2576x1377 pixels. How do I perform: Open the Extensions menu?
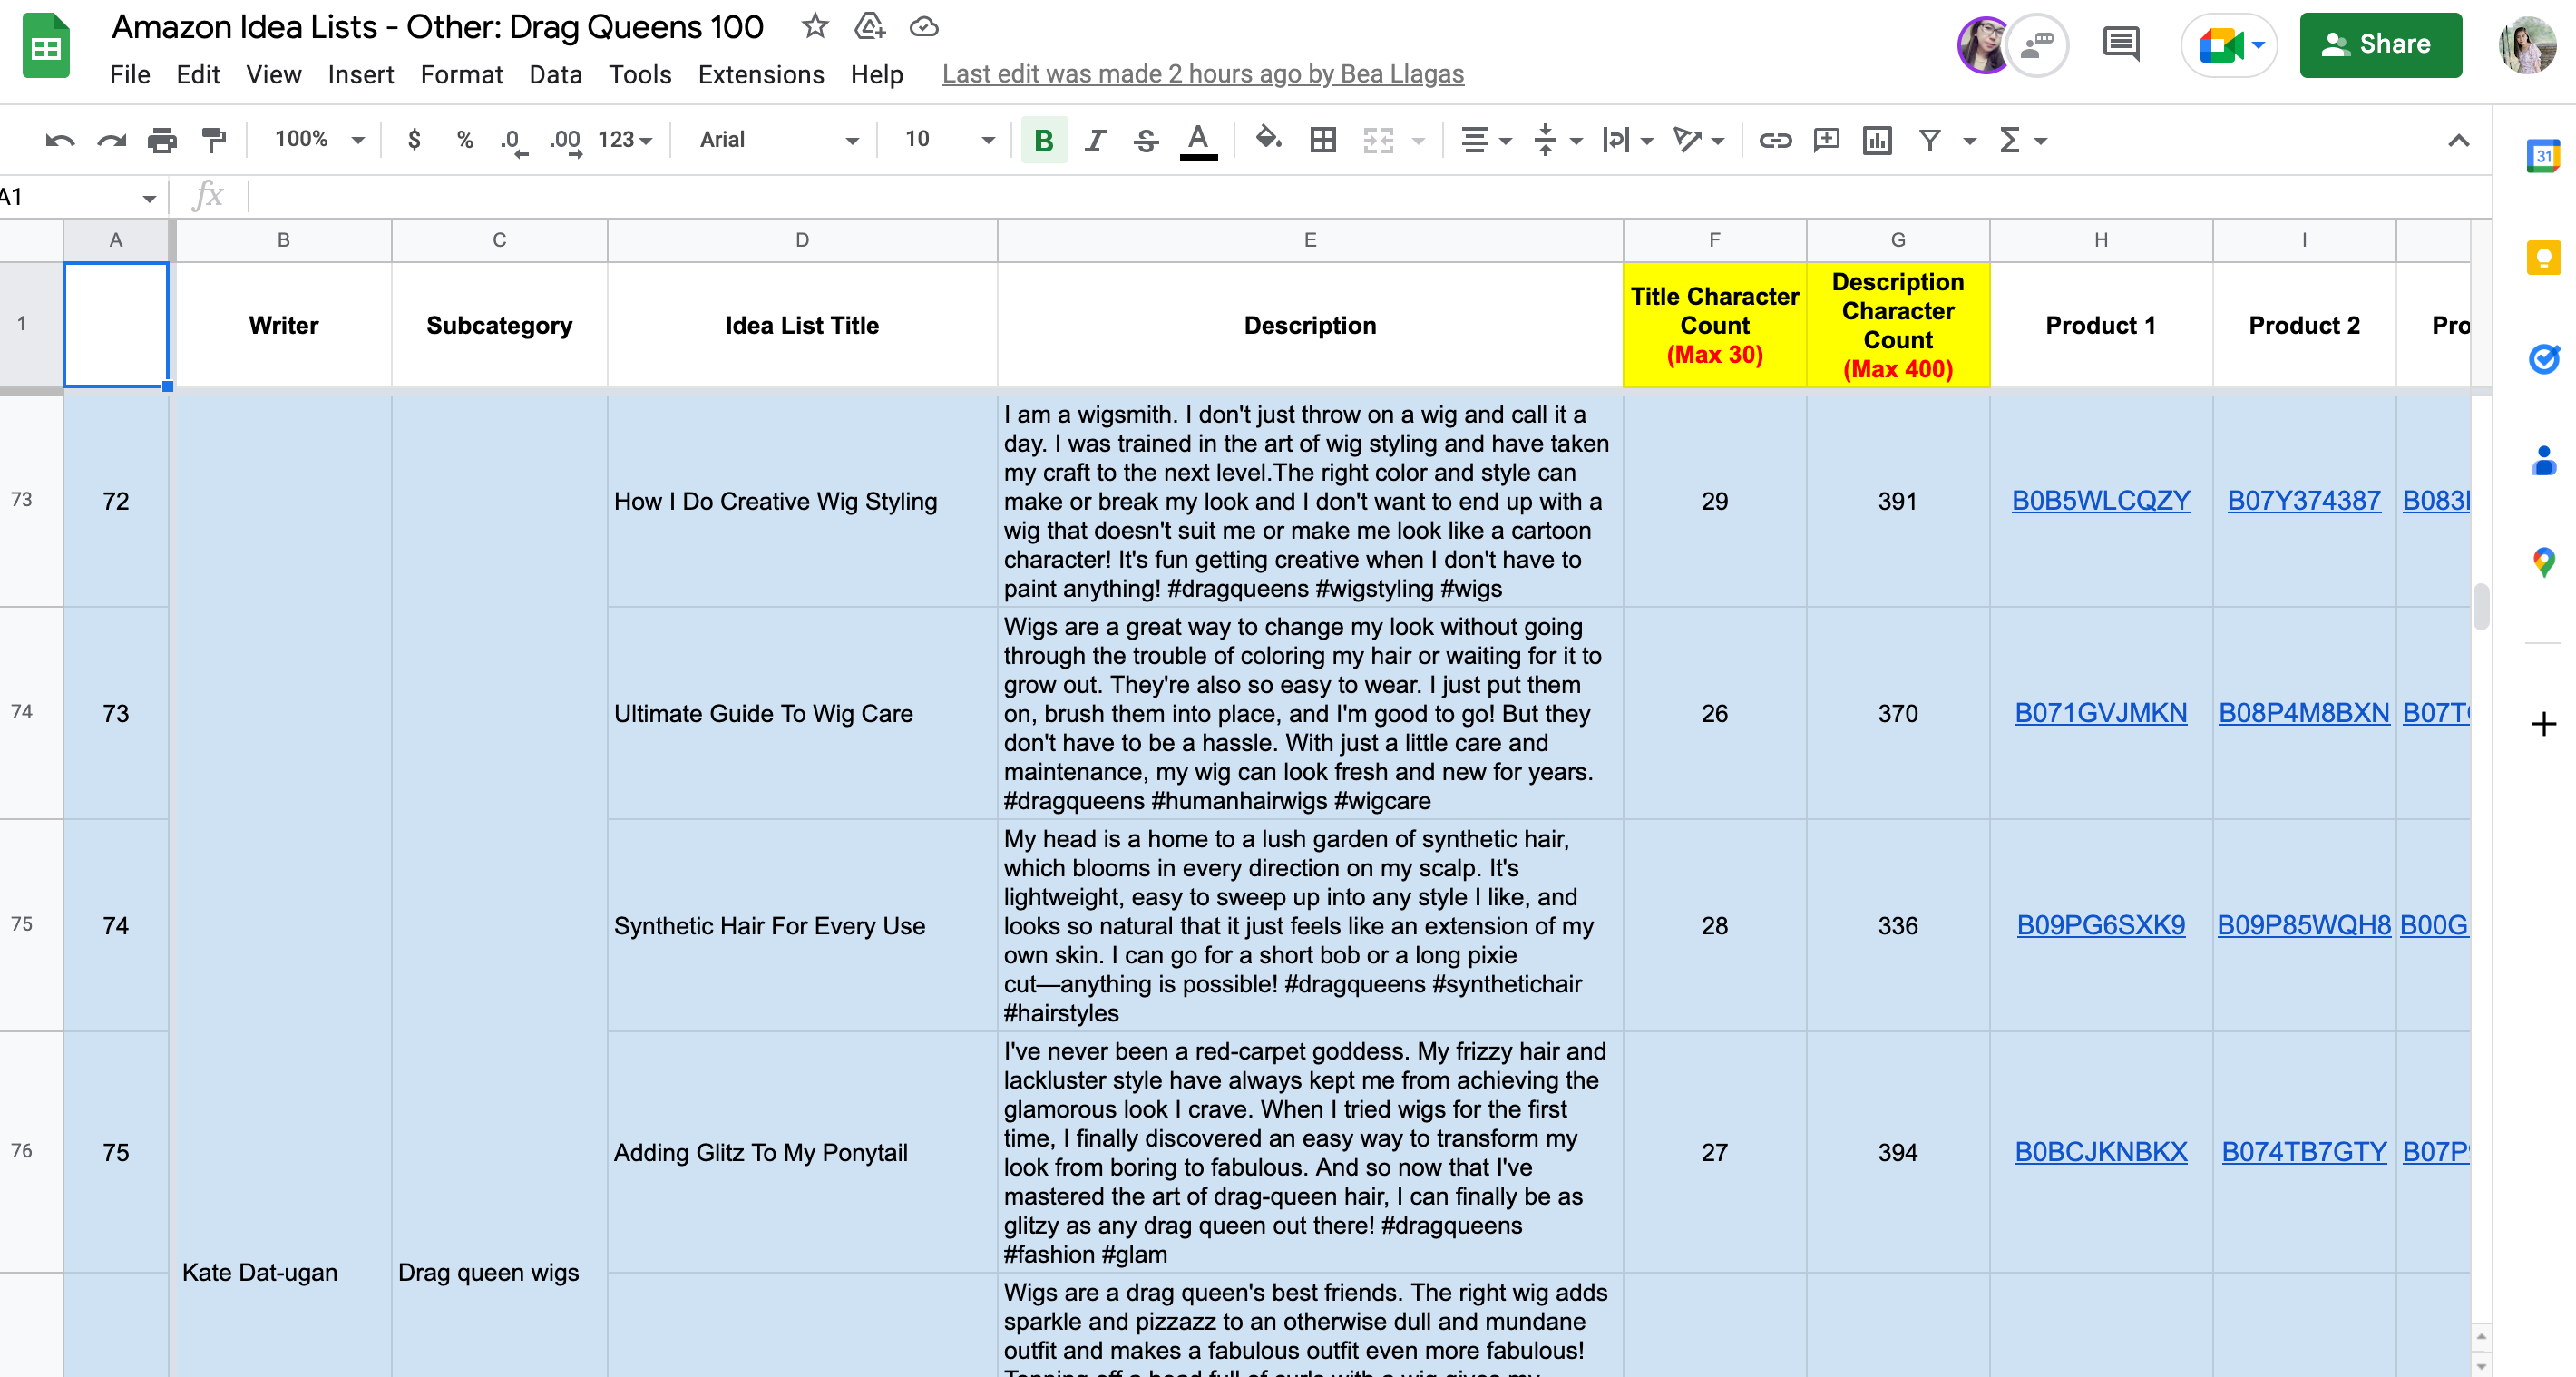[x=761, y=75]
